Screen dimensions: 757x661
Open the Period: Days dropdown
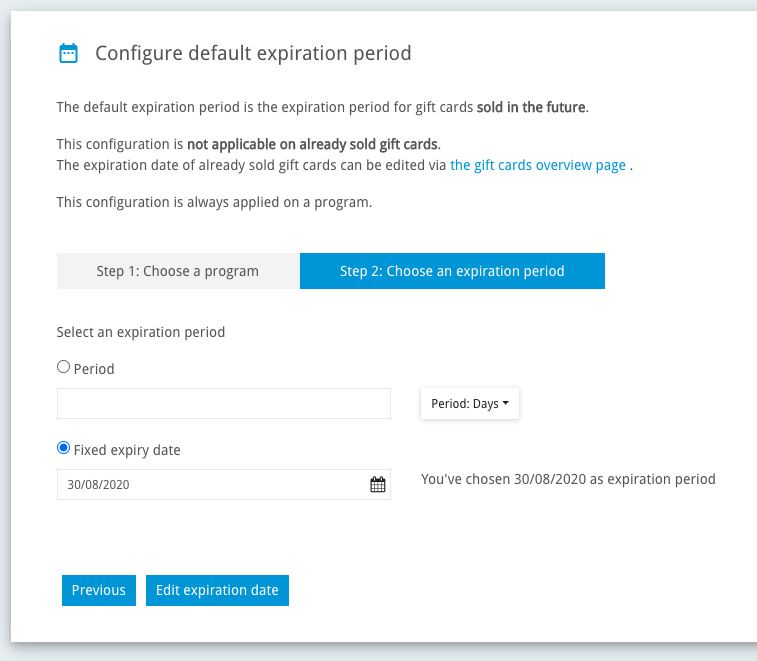(470, 404)
